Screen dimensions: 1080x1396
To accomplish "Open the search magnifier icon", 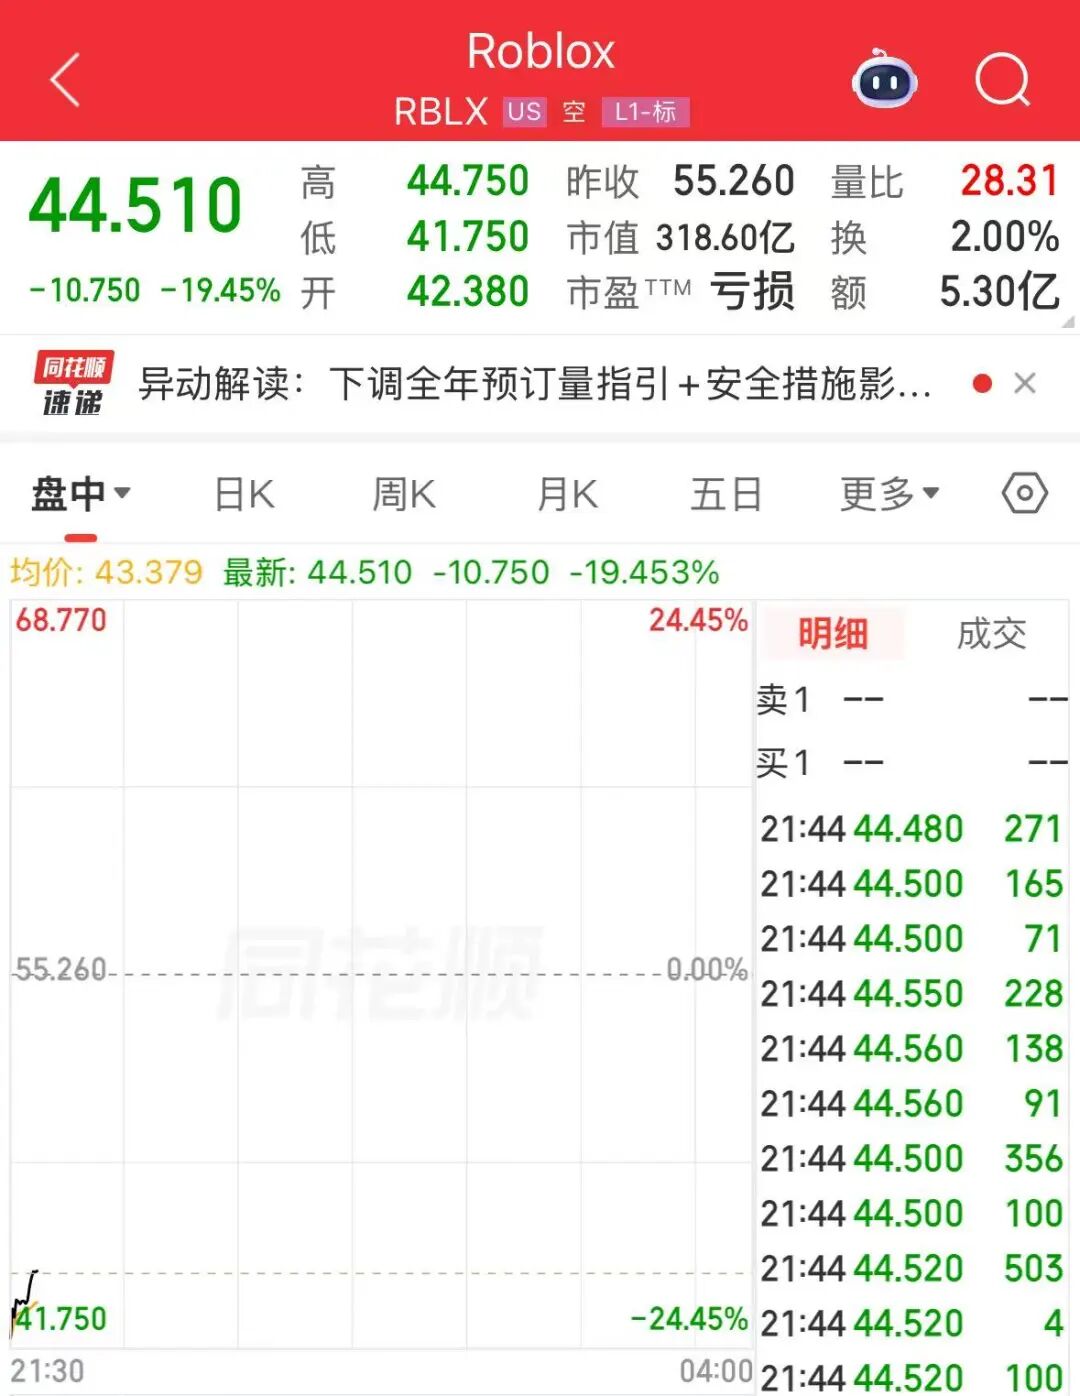I will (x=1003, y=80).
